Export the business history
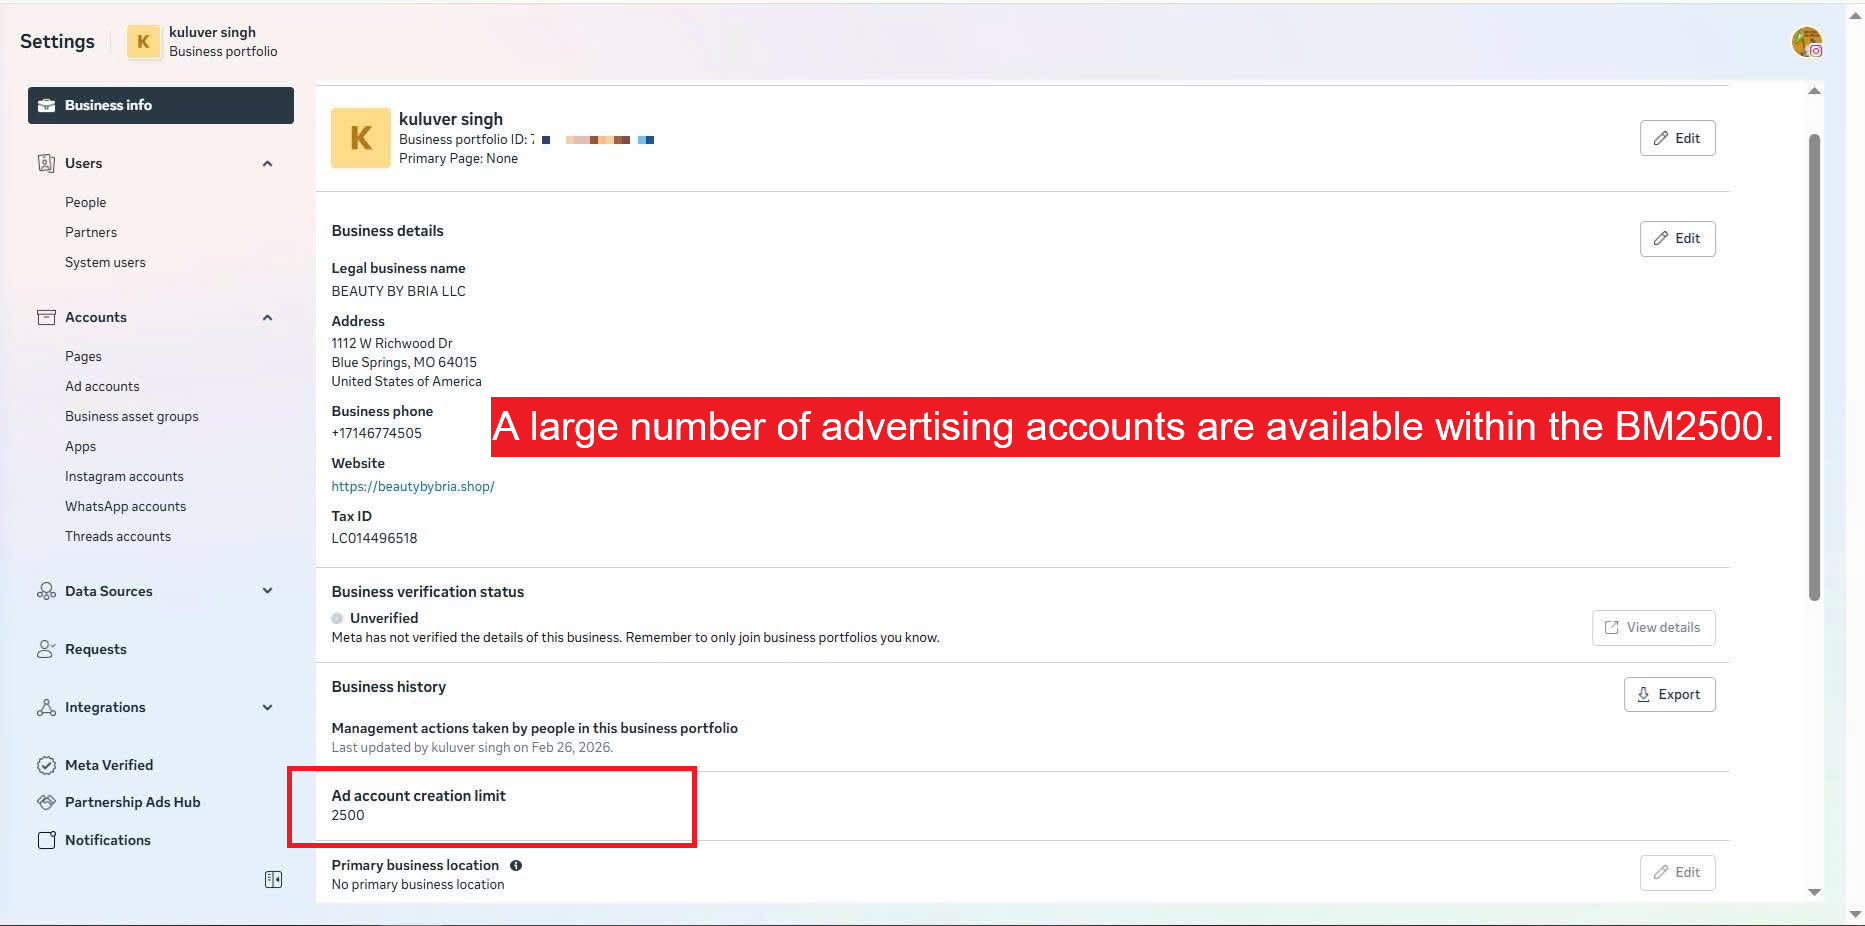The width and height of the screenshot is (1865, 926). tap(1669, 694)
